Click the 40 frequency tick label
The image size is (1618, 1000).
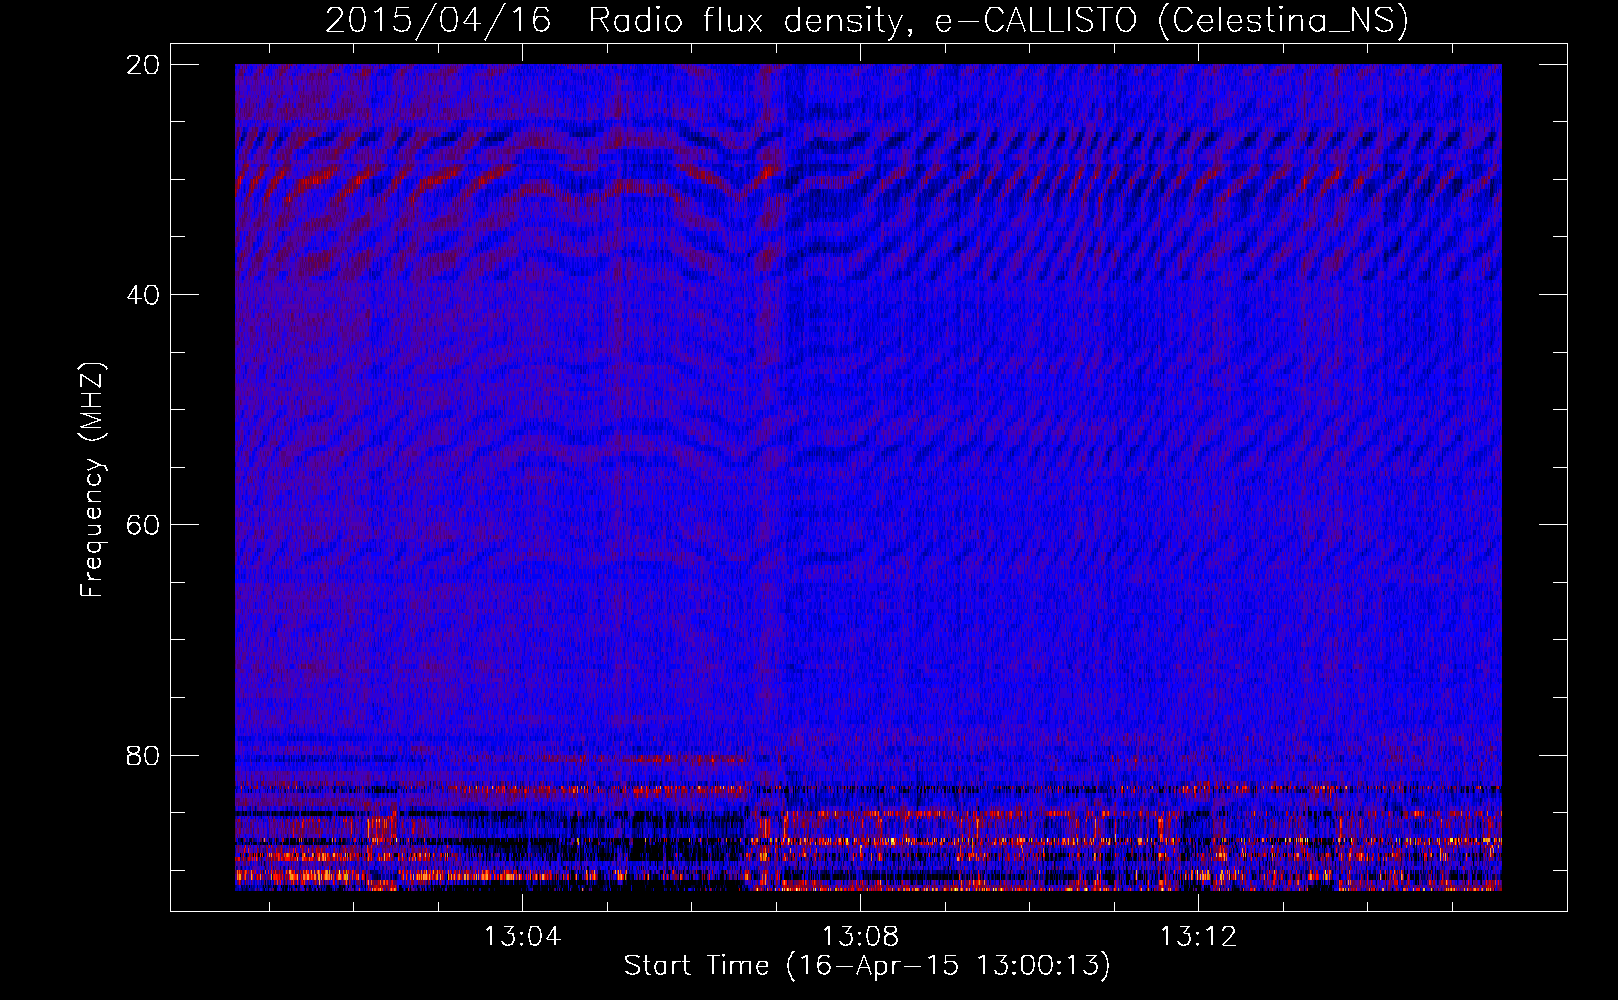pyautogui.click(x=144, y=295)
